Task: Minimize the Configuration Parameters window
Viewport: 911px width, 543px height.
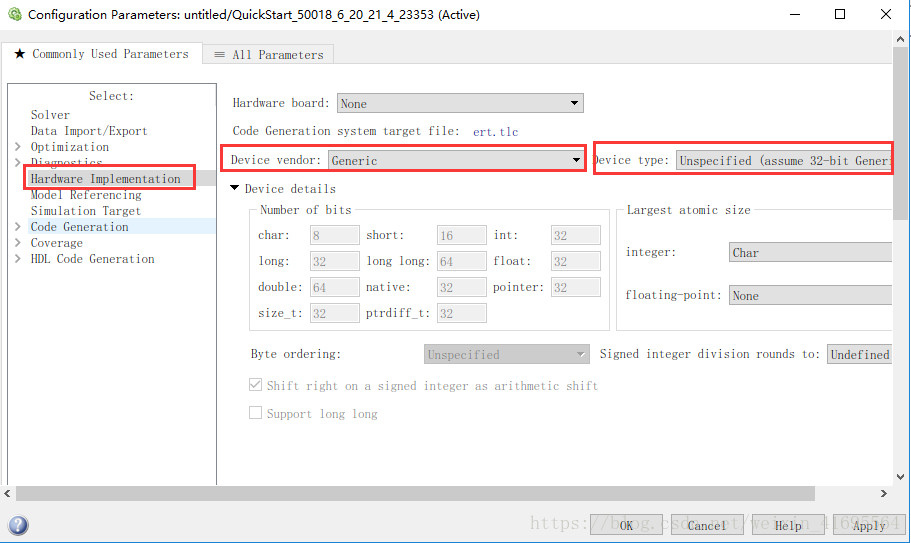Action: pos(795,14)
